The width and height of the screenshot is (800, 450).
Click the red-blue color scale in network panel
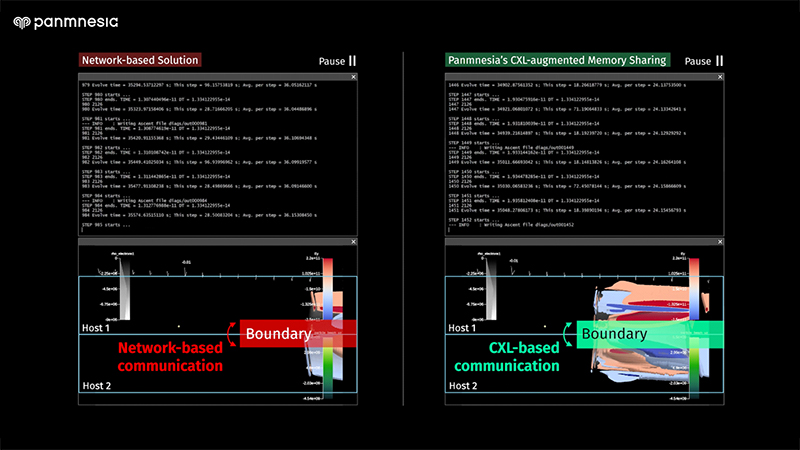tap(328, 289)
